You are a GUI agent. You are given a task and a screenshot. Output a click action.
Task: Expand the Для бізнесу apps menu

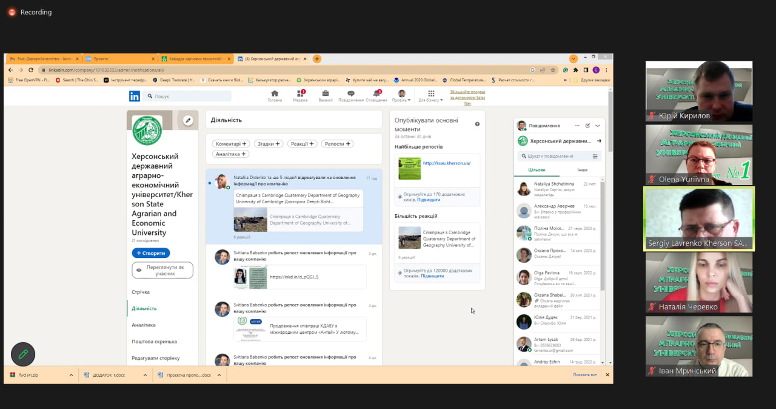(x=431, y=96)
